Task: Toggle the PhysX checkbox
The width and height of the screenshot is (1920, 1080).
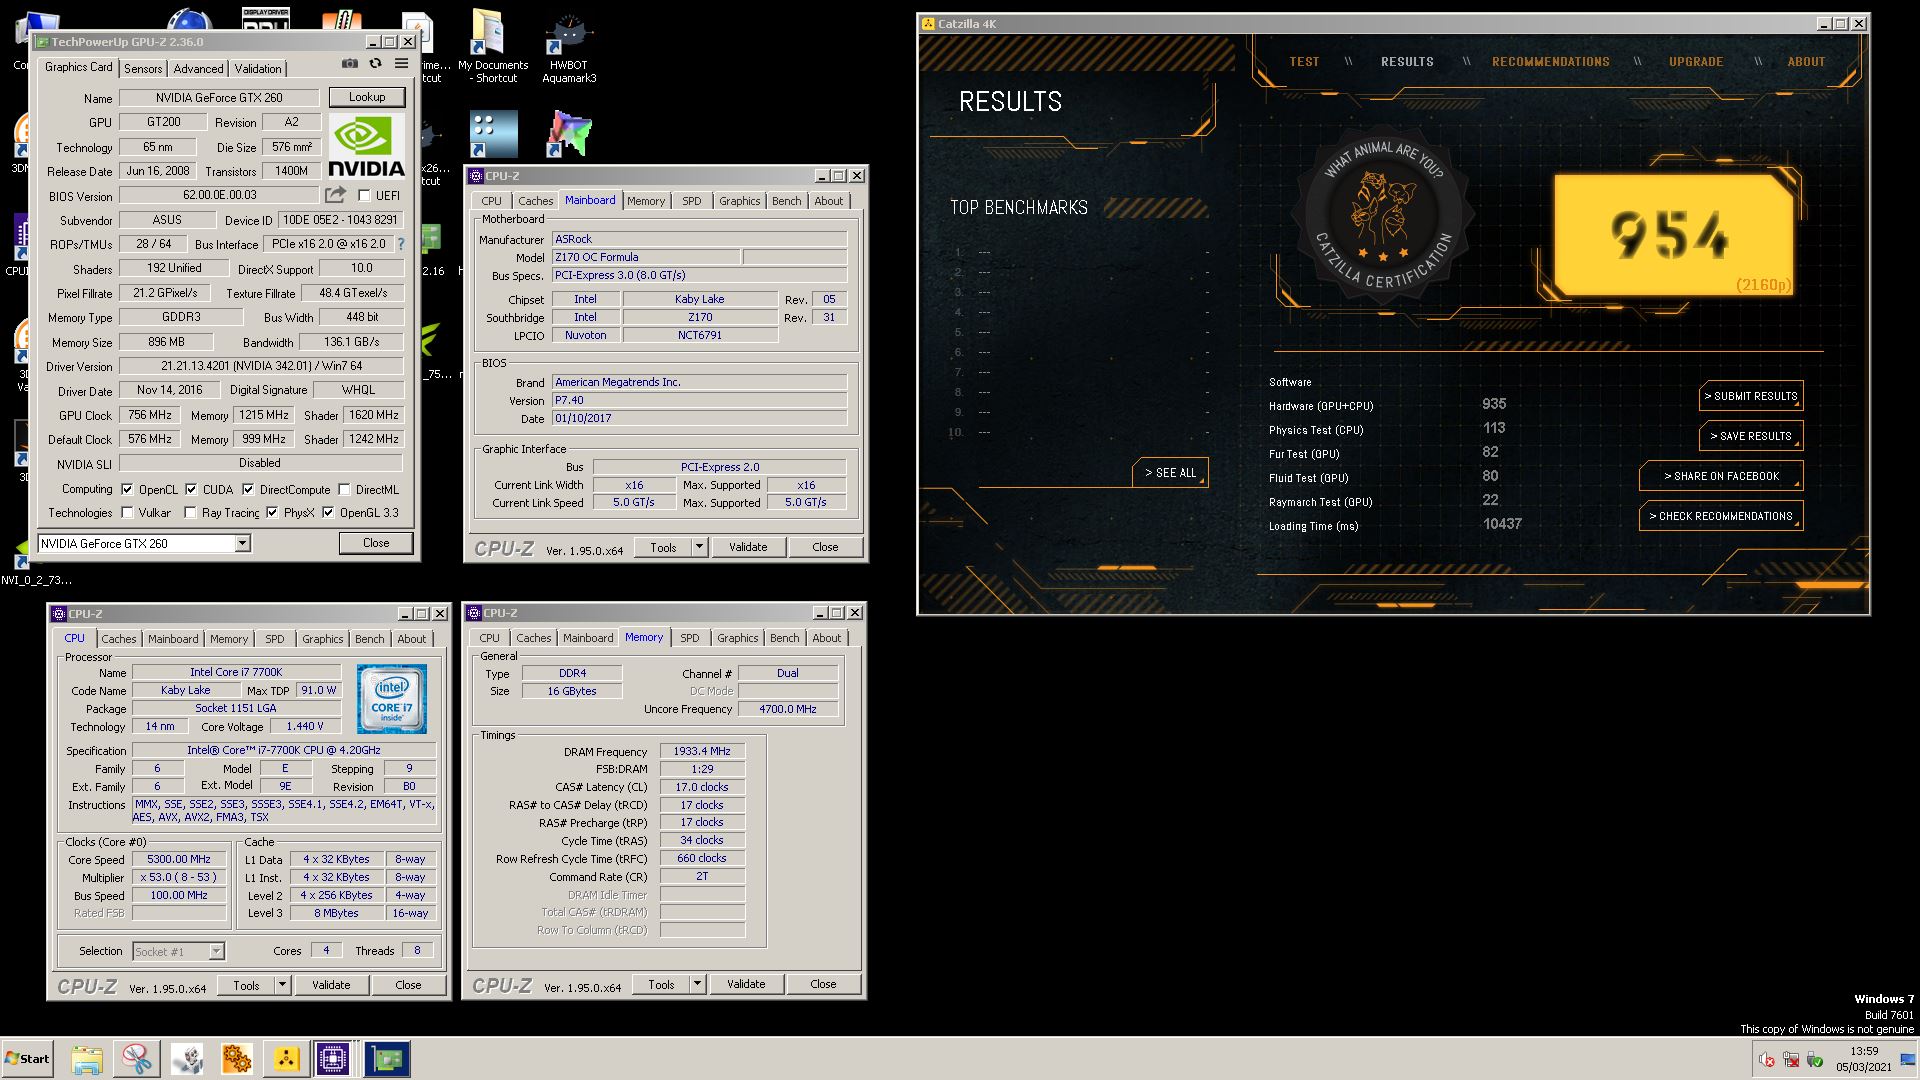Action: pos(272,512)
